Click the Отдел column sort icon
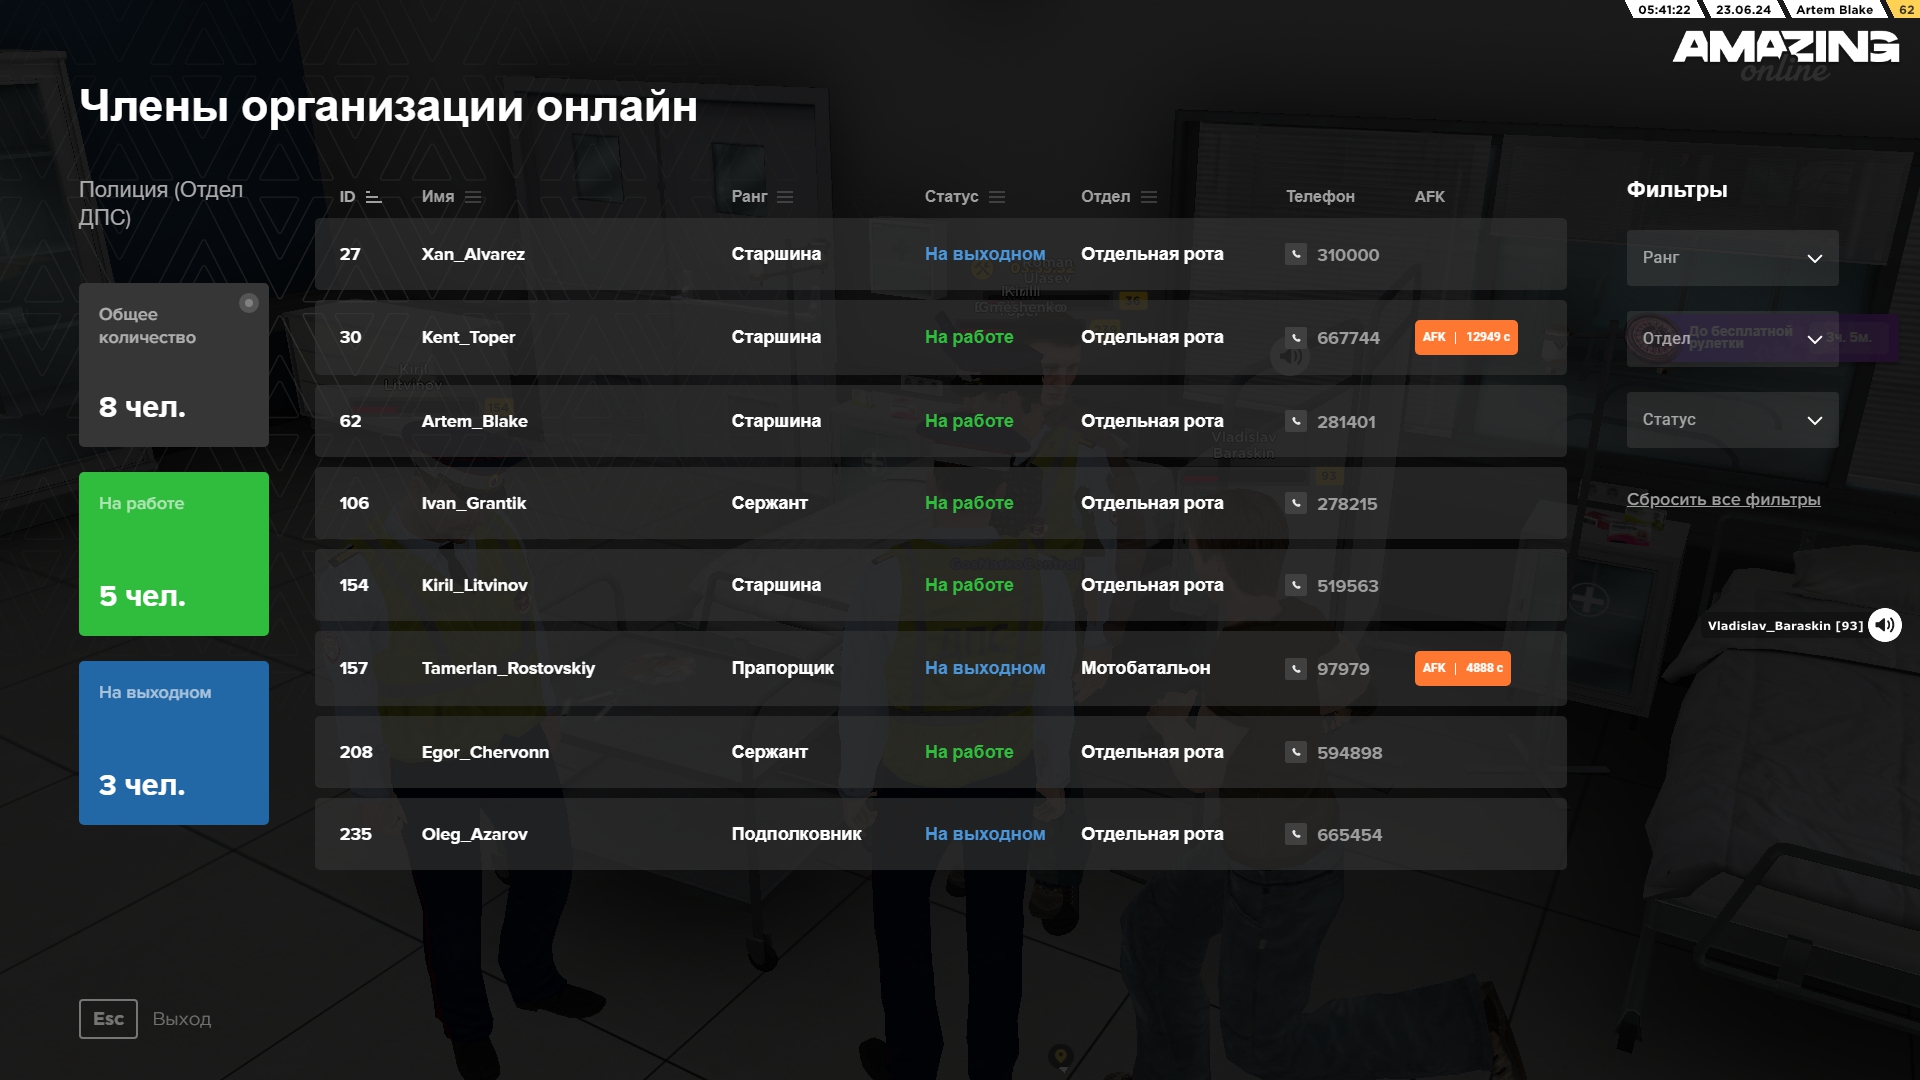This screenshot has width=1920, height=1080. 1149,197
